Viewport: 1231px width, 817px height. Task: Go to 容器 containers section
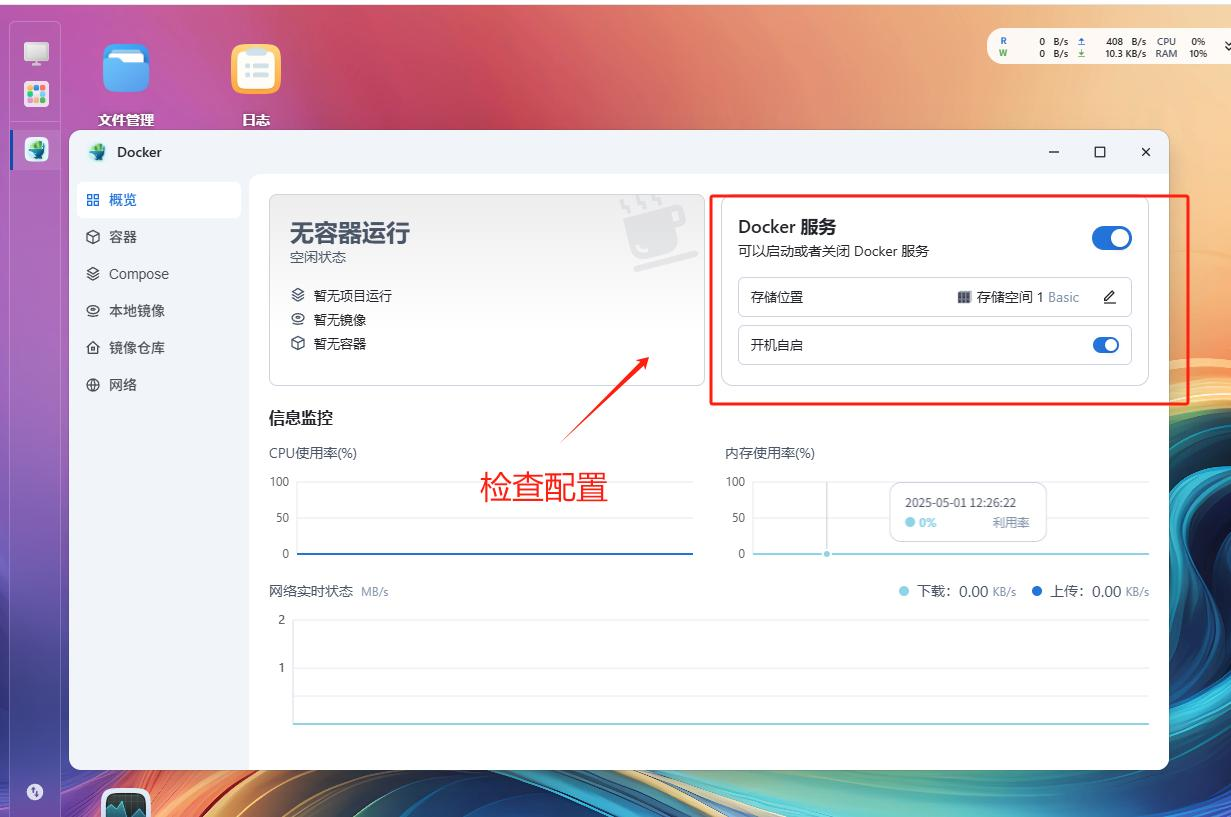point(159,237)
